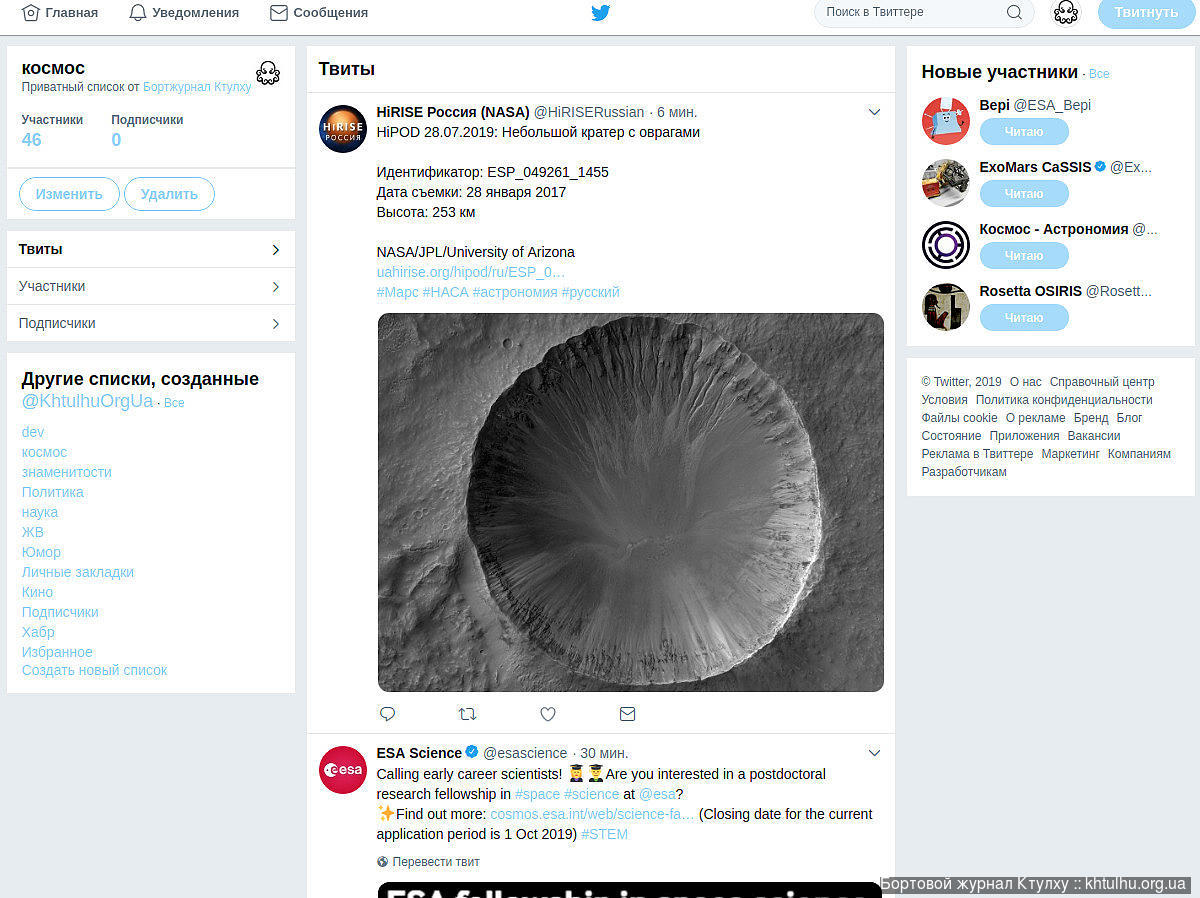
Task: Expand the ESA Science tweet options chevron
Action: click(874, 753)
